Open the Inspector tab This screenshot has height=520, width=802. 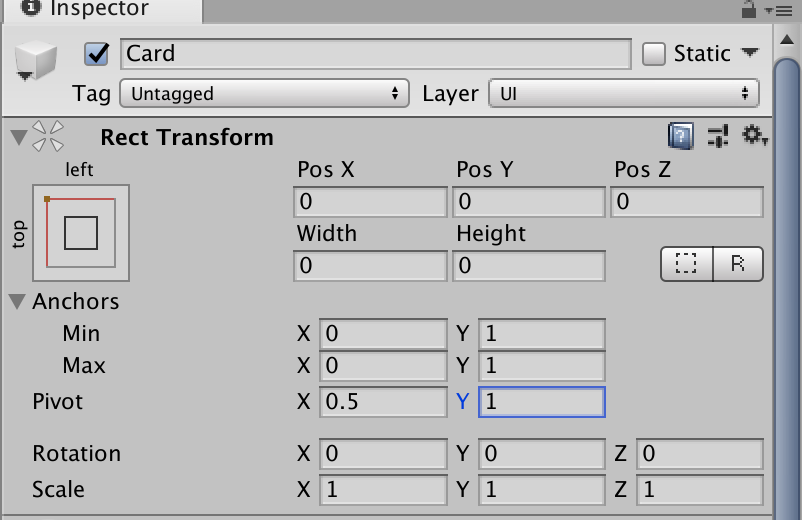(x=102, y=10)
